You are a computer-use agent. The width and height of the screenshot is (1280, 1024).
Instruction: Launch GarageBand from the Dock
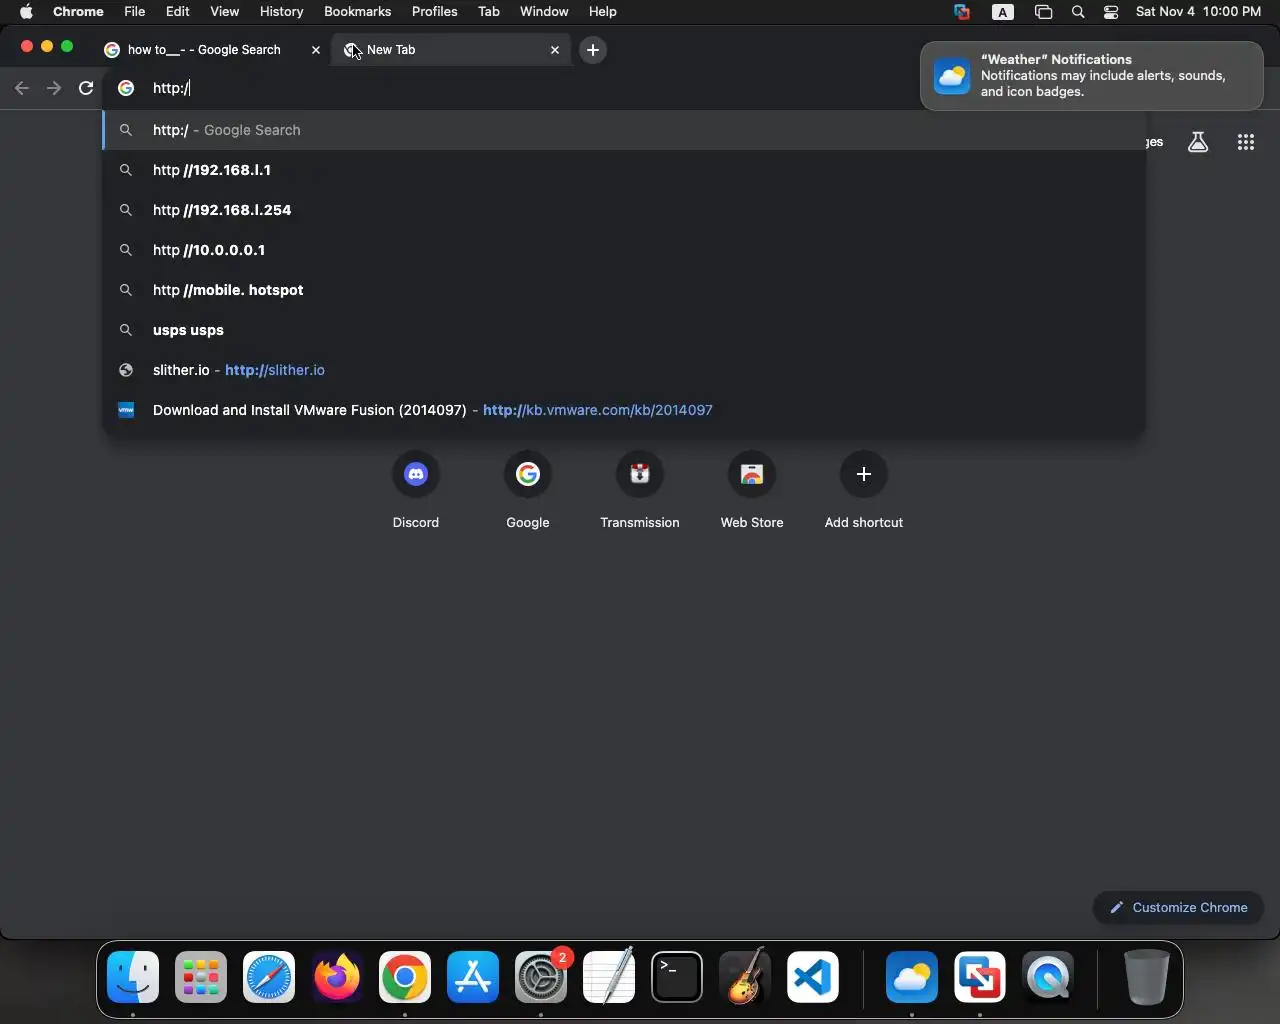pyautogui.click(x=745, y=977)
